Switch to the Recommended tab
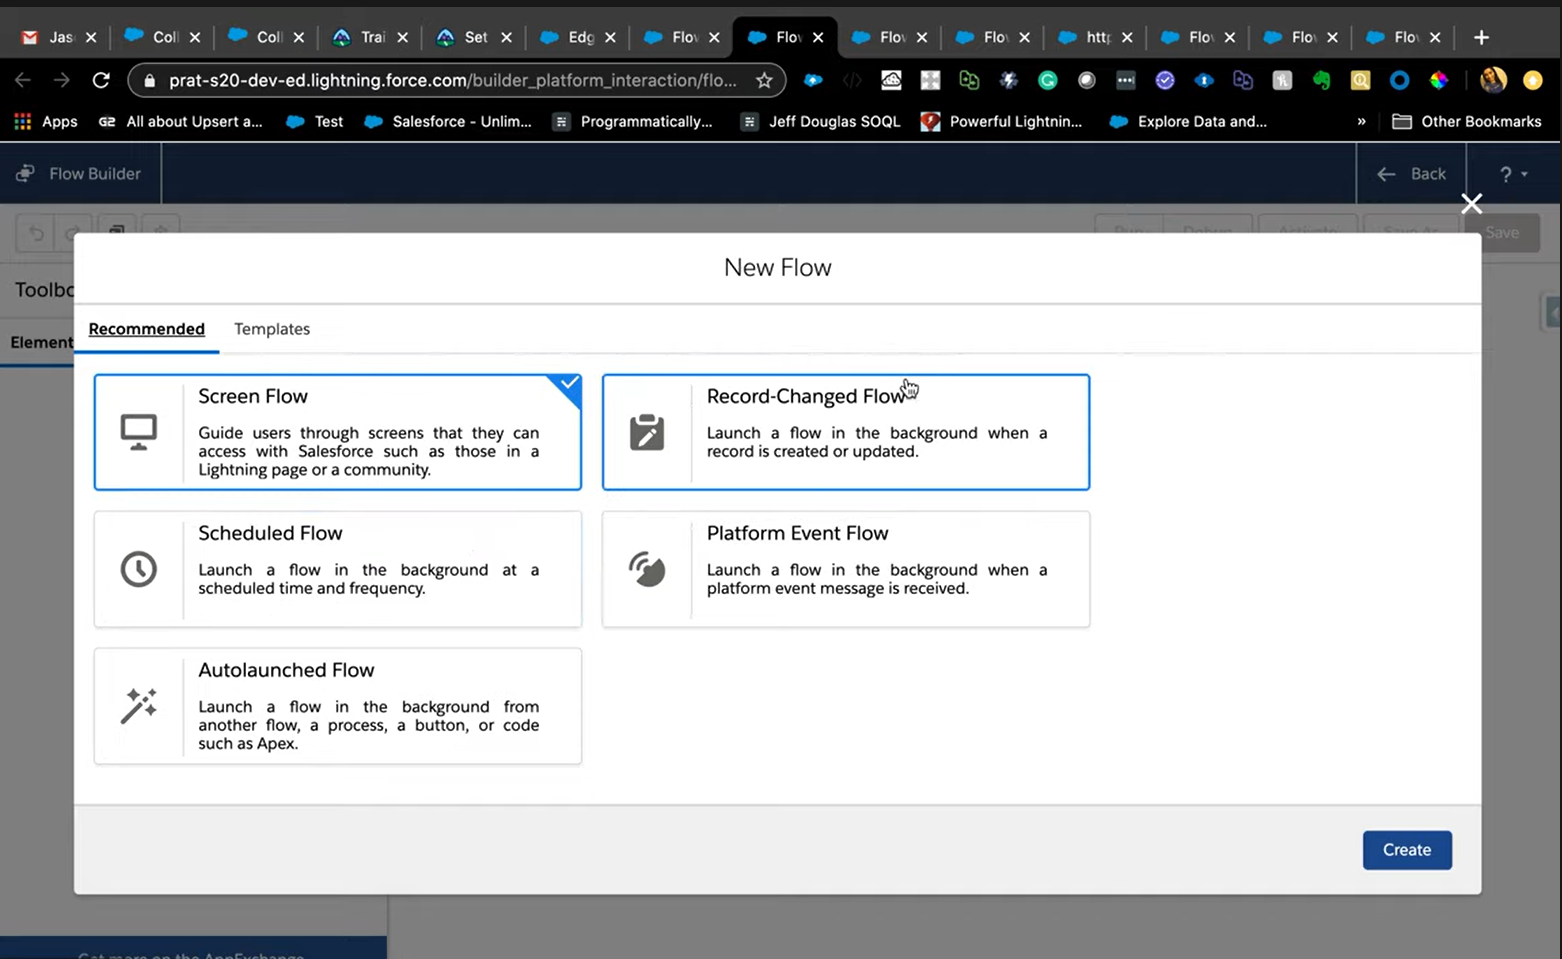 146,329
